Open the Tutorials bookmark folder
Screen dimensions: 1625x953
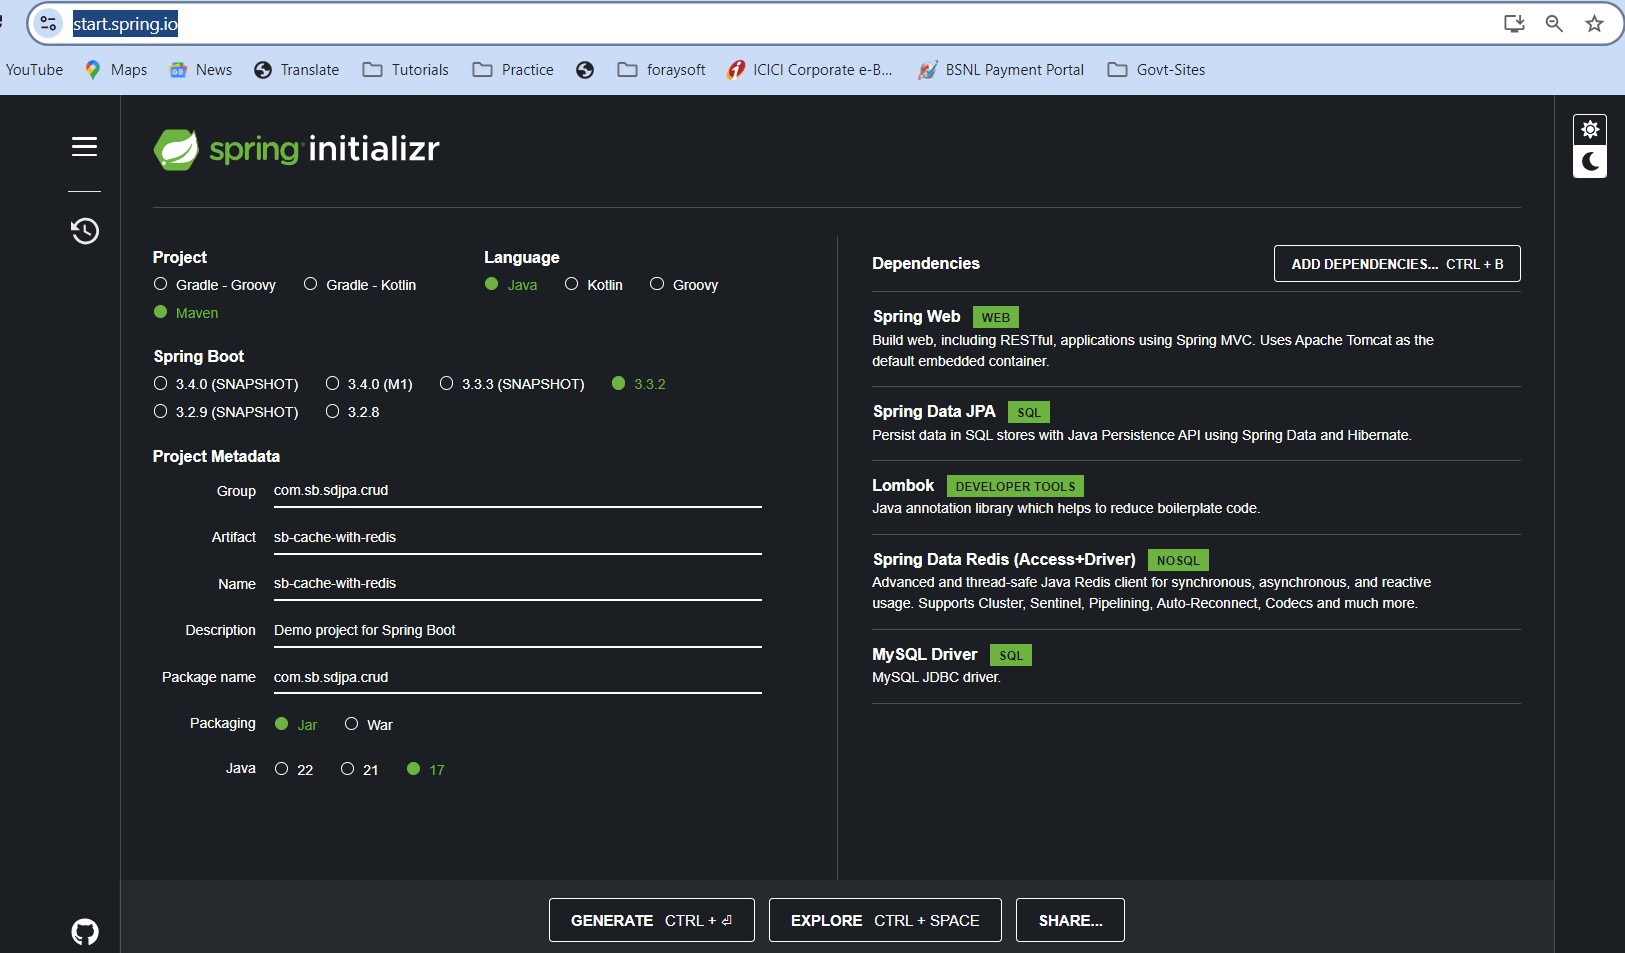click(406, 70)
